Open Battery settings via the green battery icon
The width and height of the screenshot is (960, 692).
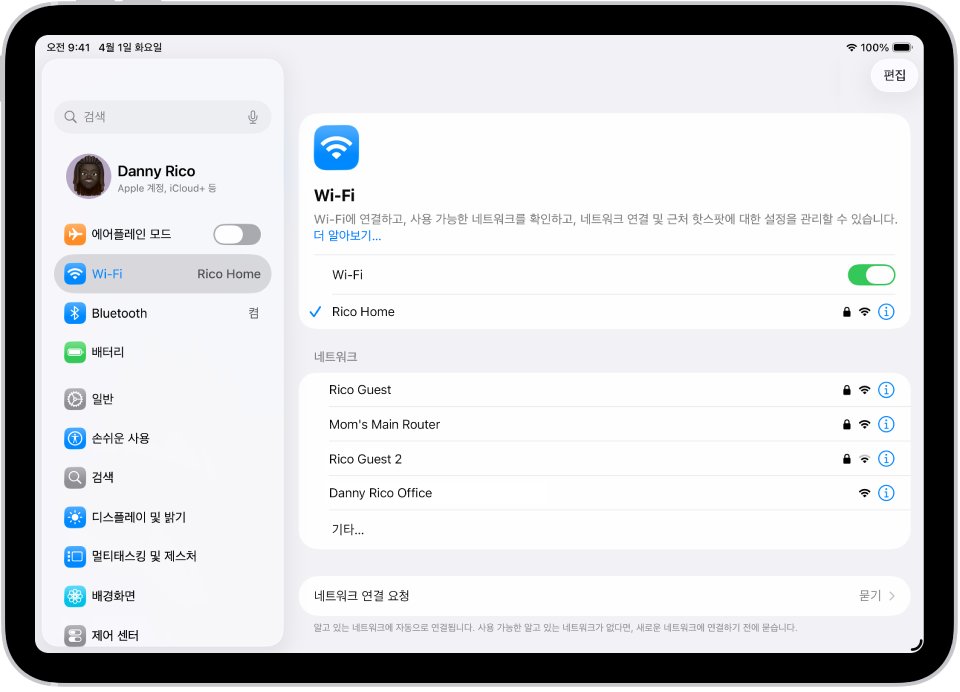75,352
